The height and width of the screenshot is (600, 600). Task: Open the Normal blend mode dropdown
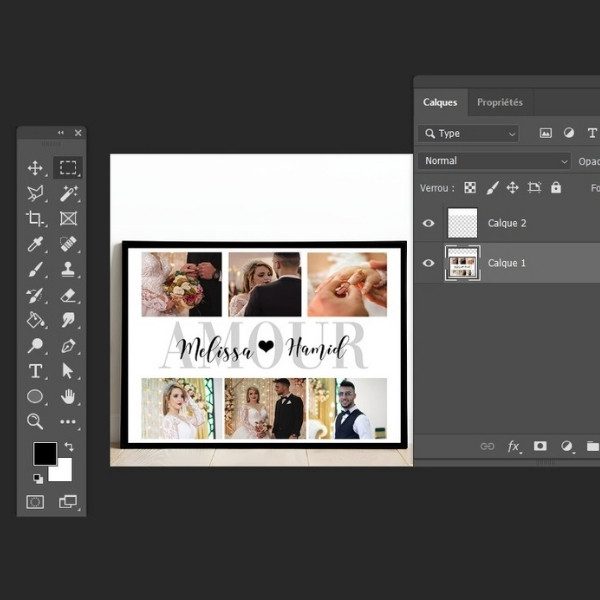pos(494,161)
